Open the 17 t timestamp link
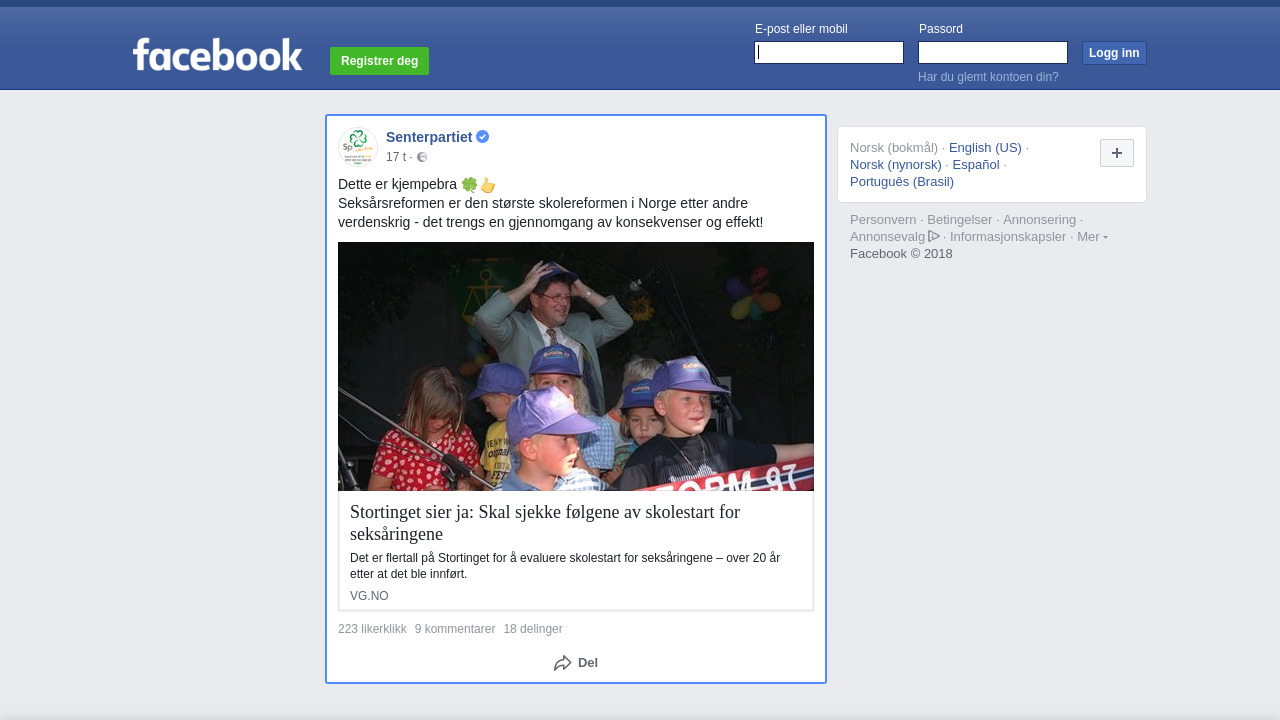The image size is (1280, 720). pyautogui.click(x=396, y=157)
